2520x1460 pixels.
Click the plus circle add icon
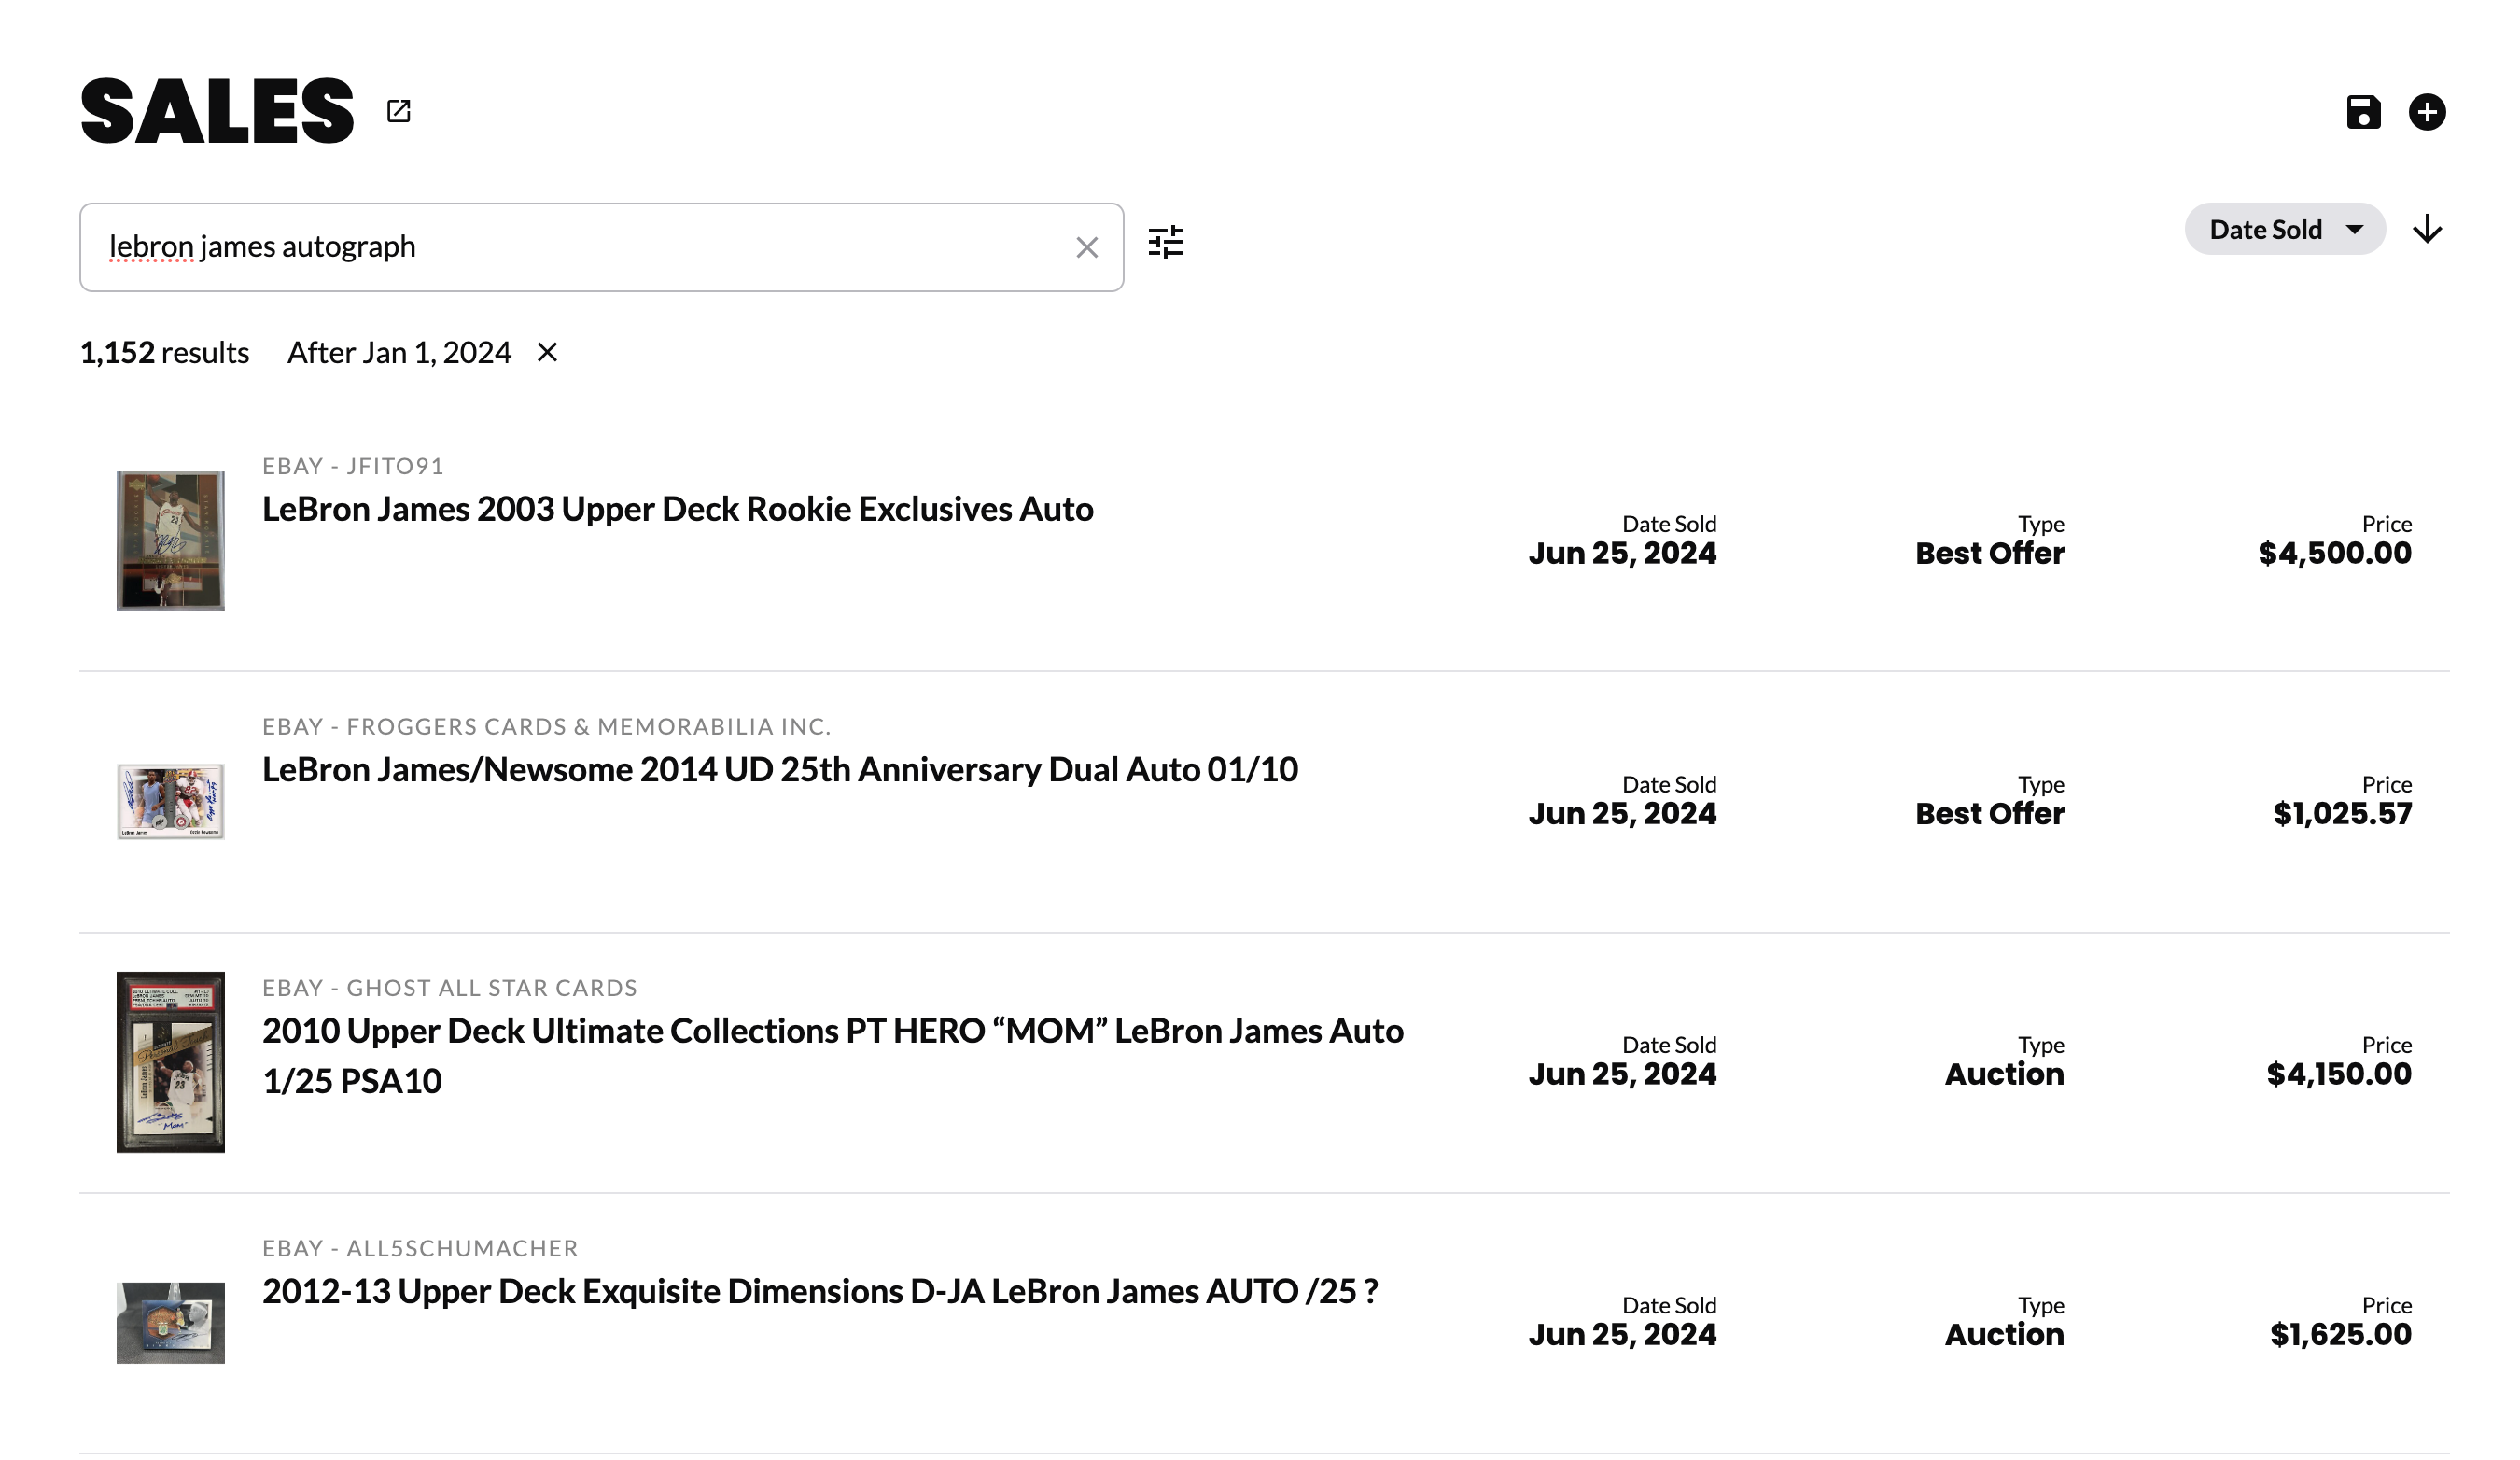[2427, 112]
